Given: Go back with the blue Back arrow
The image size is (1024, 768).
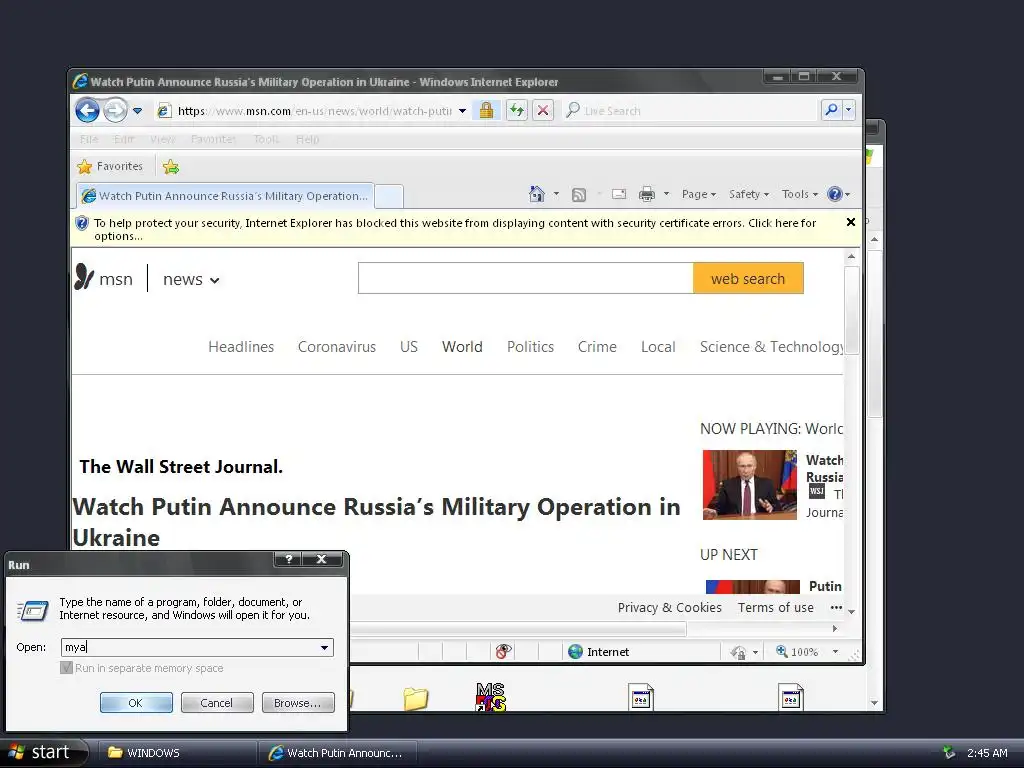Looking at the screenshot, I should tap(87, 110).
